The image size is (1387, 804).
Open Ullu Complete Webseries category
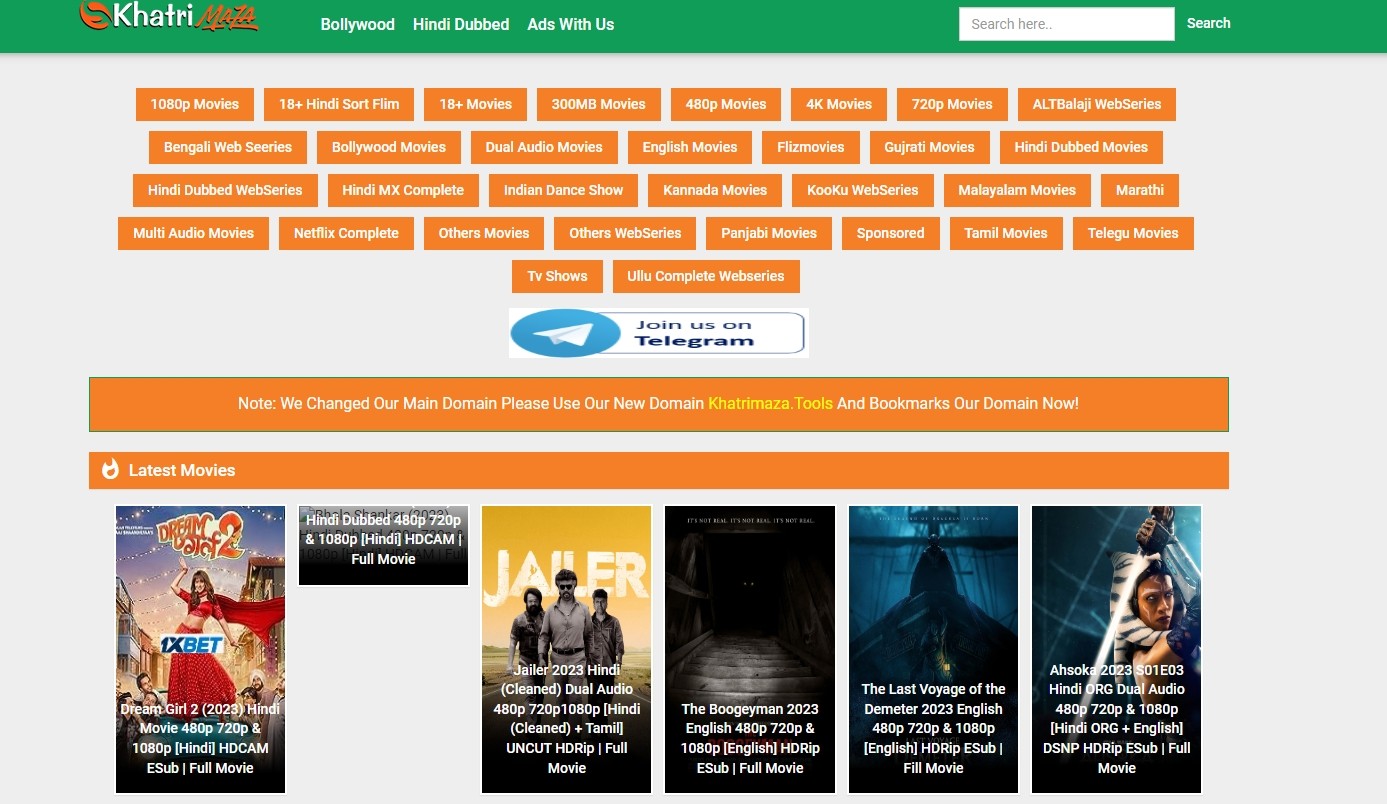pyautogui.click(x=706, y=276)
